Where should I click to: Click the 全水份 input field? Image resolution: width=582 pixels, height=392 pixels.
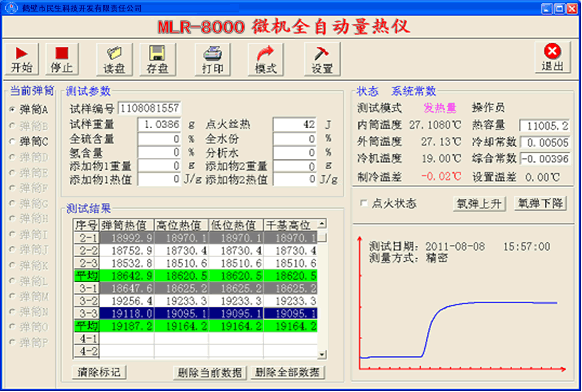pyautogui.click(x=295, y=139)
